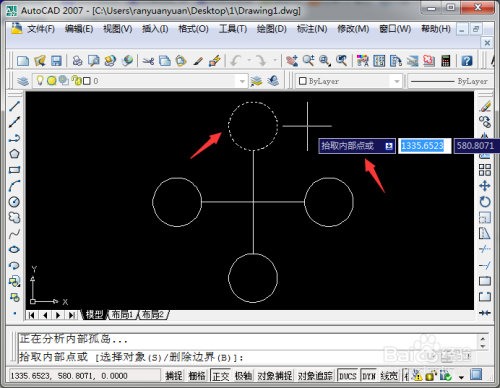Open the undo history dropdown arrow
Screen dimensions: 500x388
[249, 60]
